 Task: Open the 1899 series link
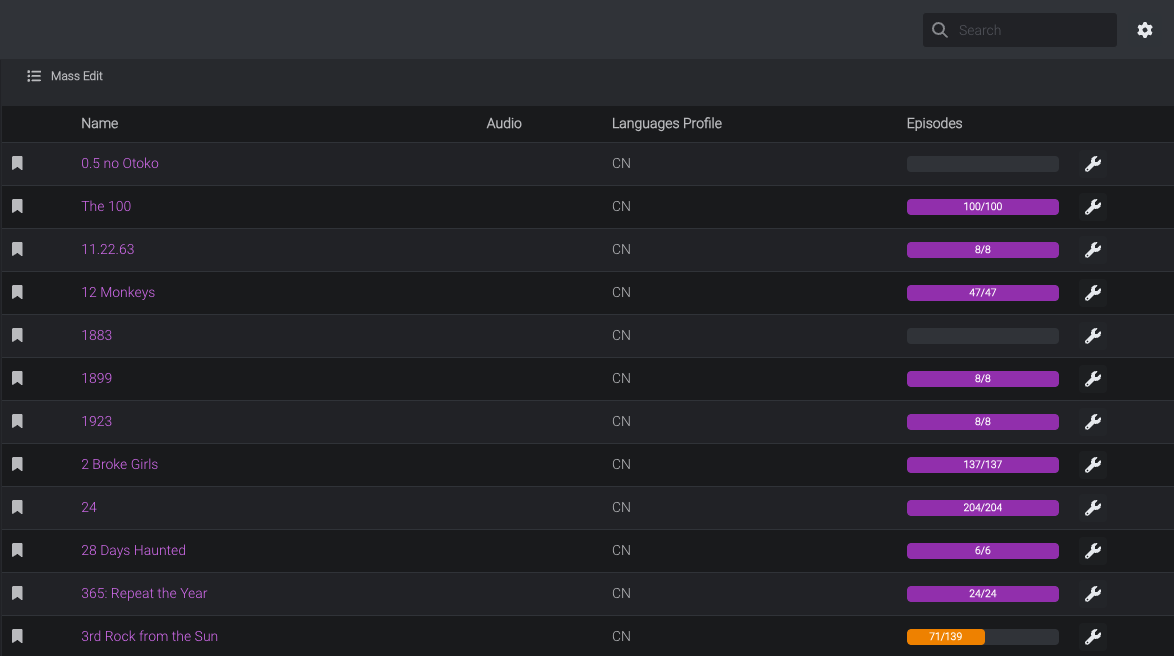[96, 378]
